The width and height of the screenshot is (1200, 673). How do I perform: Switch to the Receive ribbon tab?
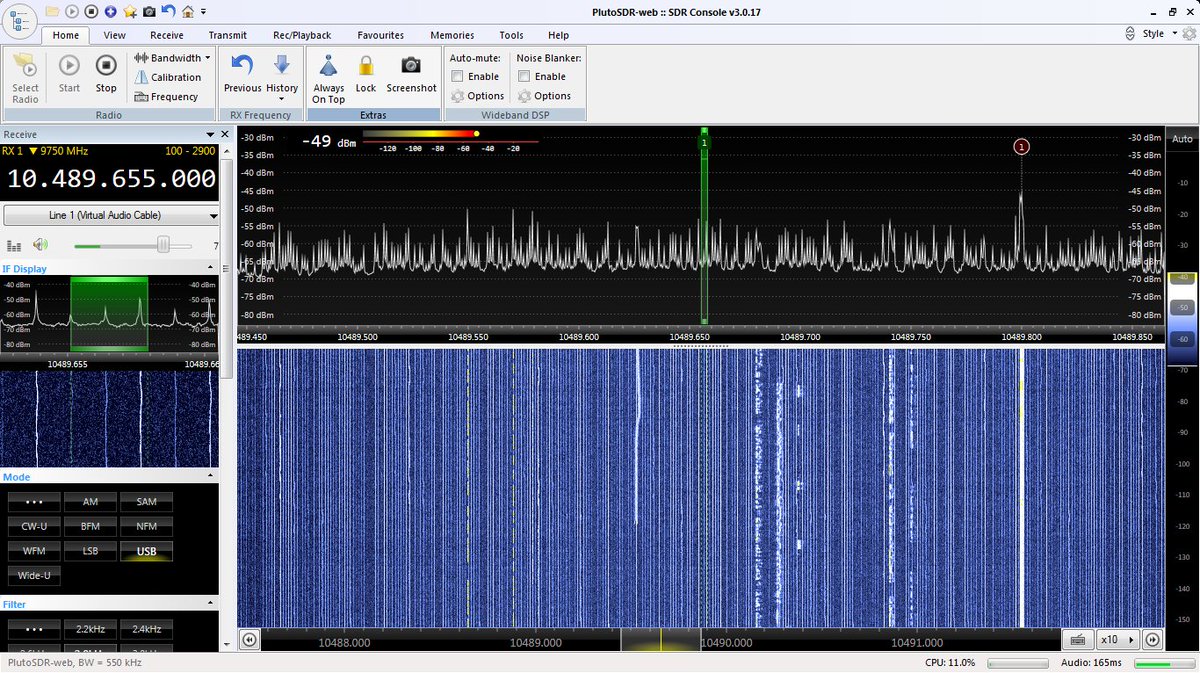pos(167,35)
